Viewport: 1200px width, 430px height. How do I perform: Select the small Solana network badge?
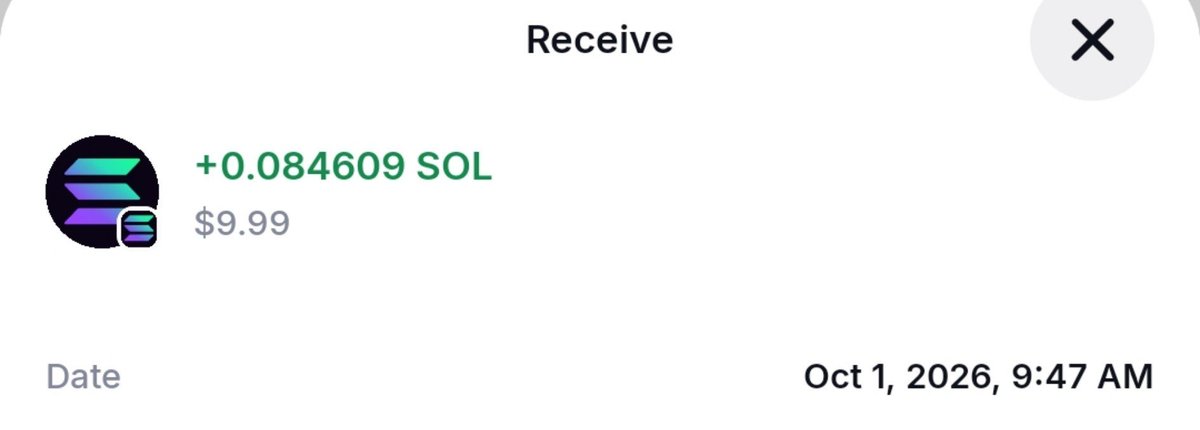click(x=140, y=228)
